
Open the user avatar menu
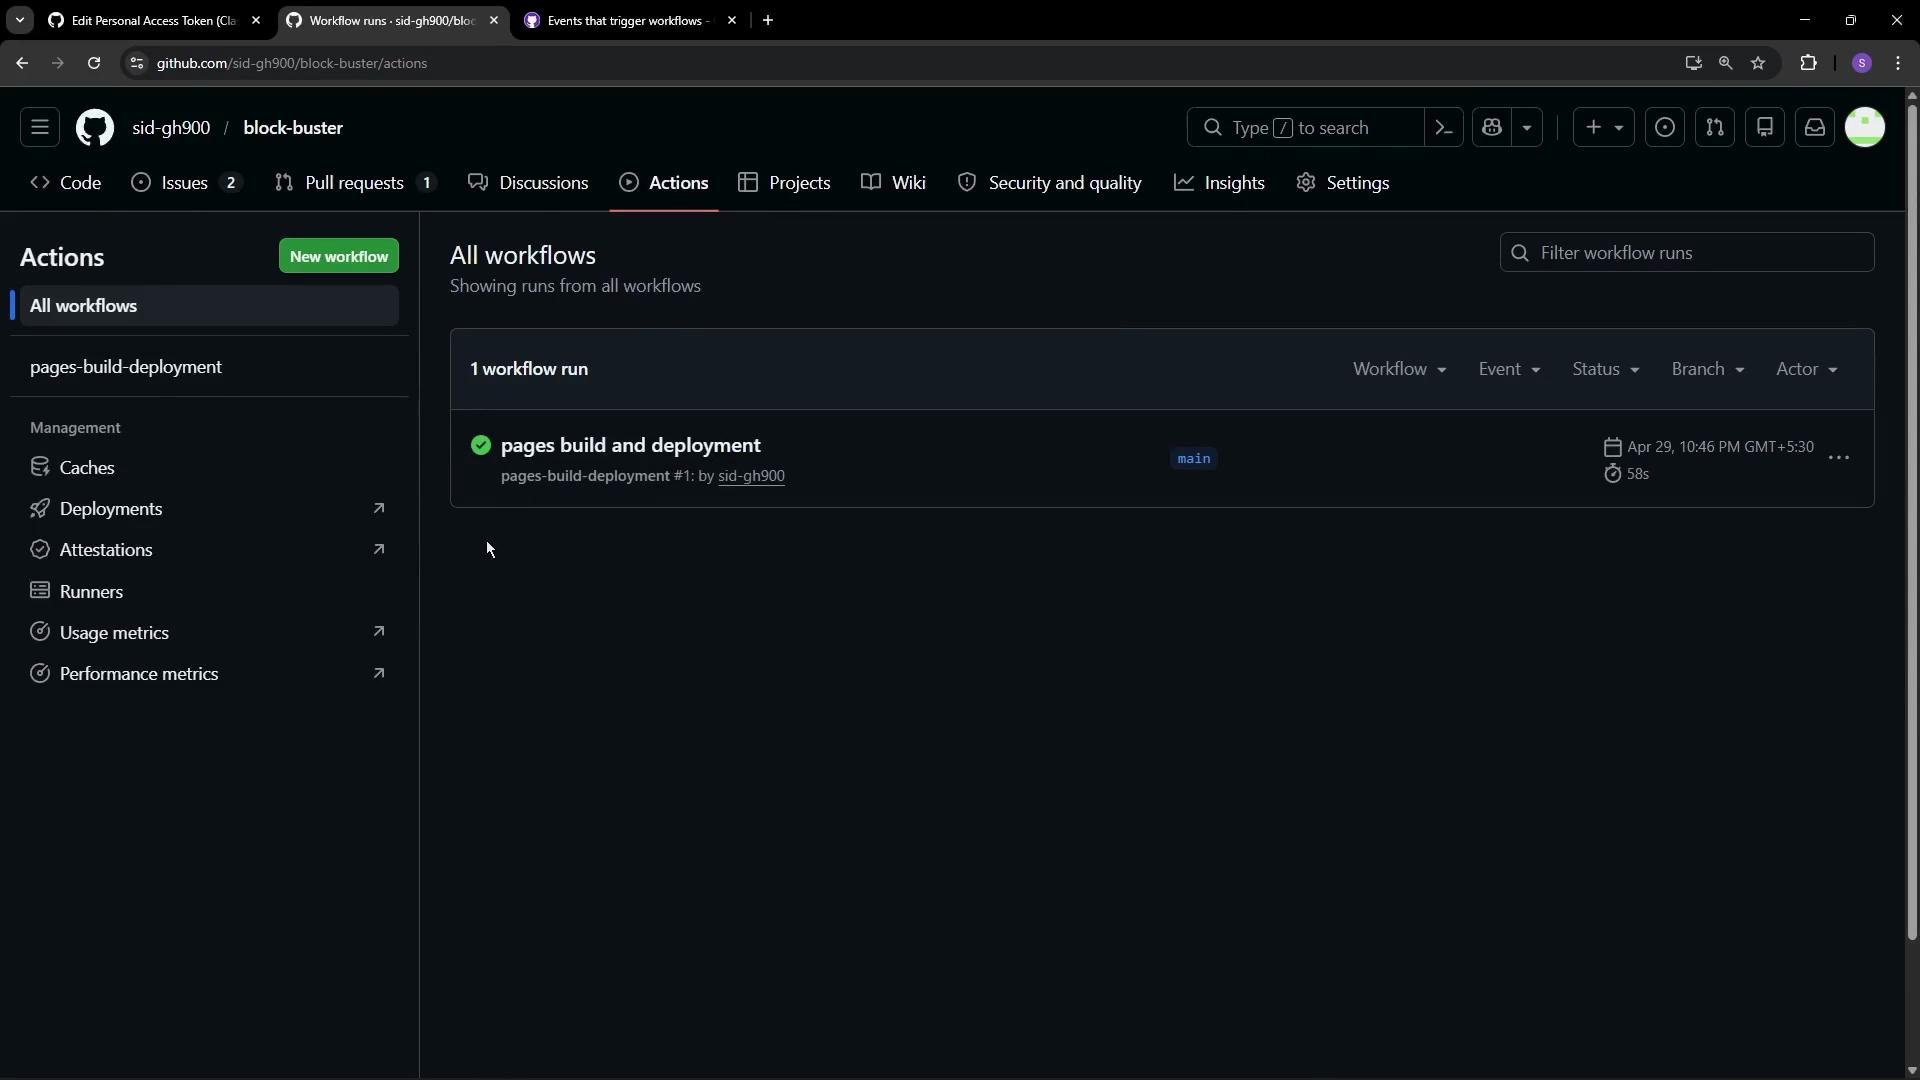[x=1865, y=128]
